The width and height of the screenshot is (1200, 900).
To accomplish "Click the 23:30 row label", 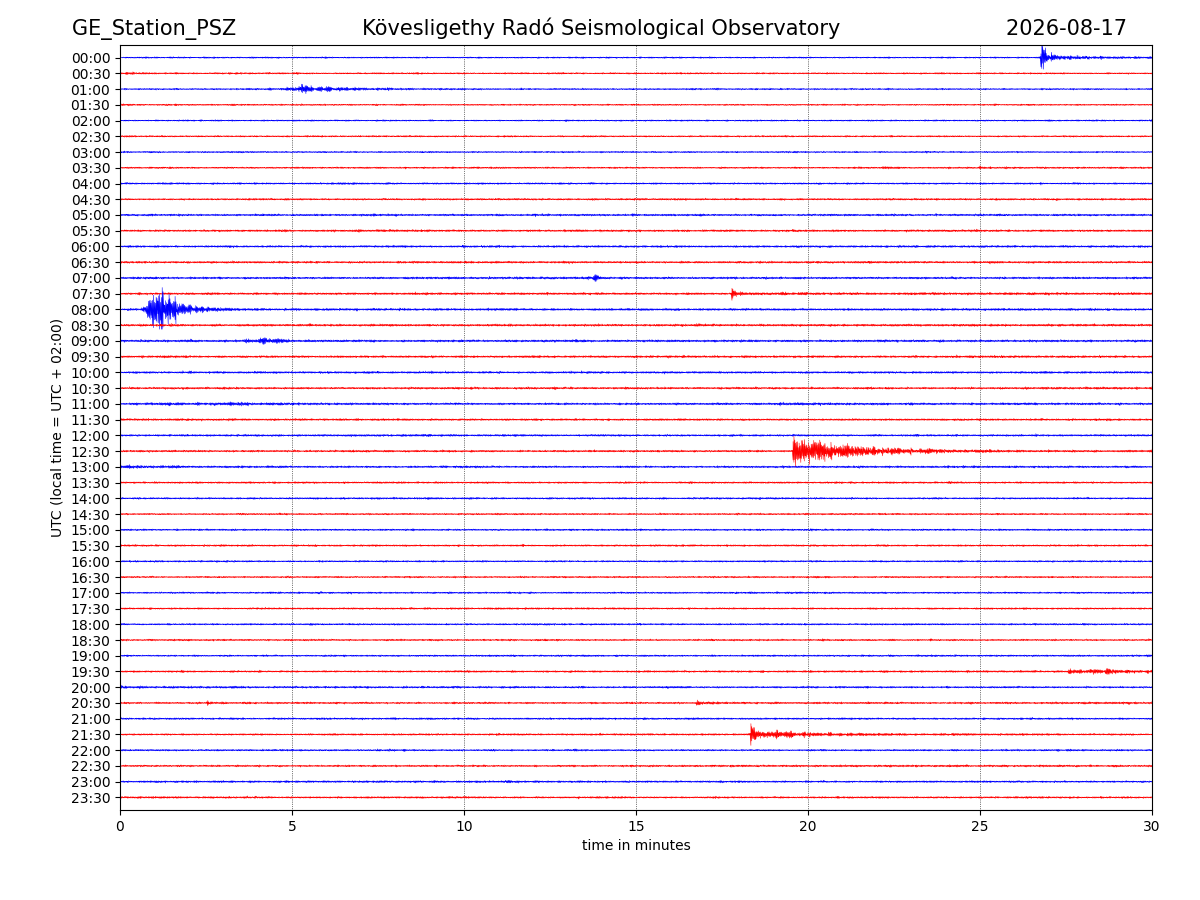I will coord(91,798).
